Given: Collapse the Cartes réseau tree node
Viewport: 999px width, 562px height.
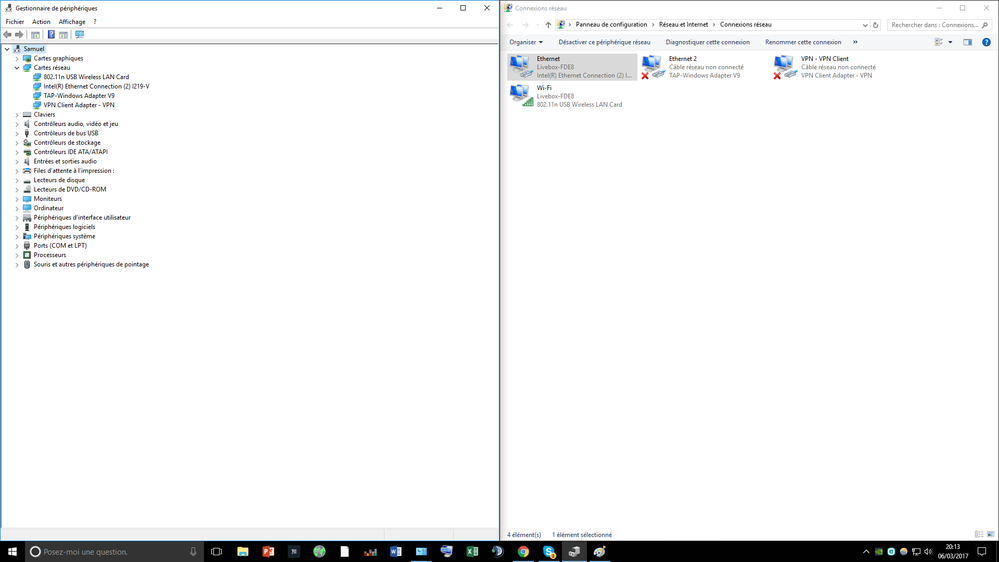Looking at the screenshot, I should [17, 68].
